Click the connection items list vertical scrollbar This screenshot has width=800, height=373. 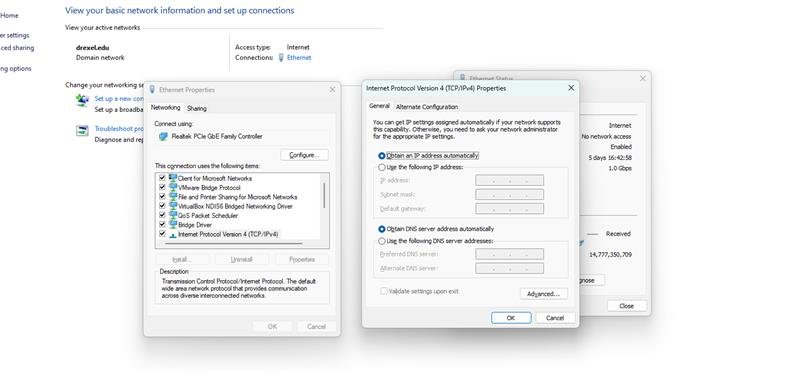pyautogui.click(x=324, y=195)
